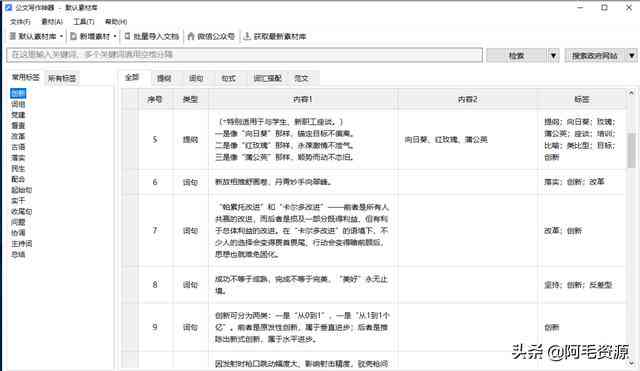Select the 改革 tag in left list
640x371 pixels.
tap(18, 136)
